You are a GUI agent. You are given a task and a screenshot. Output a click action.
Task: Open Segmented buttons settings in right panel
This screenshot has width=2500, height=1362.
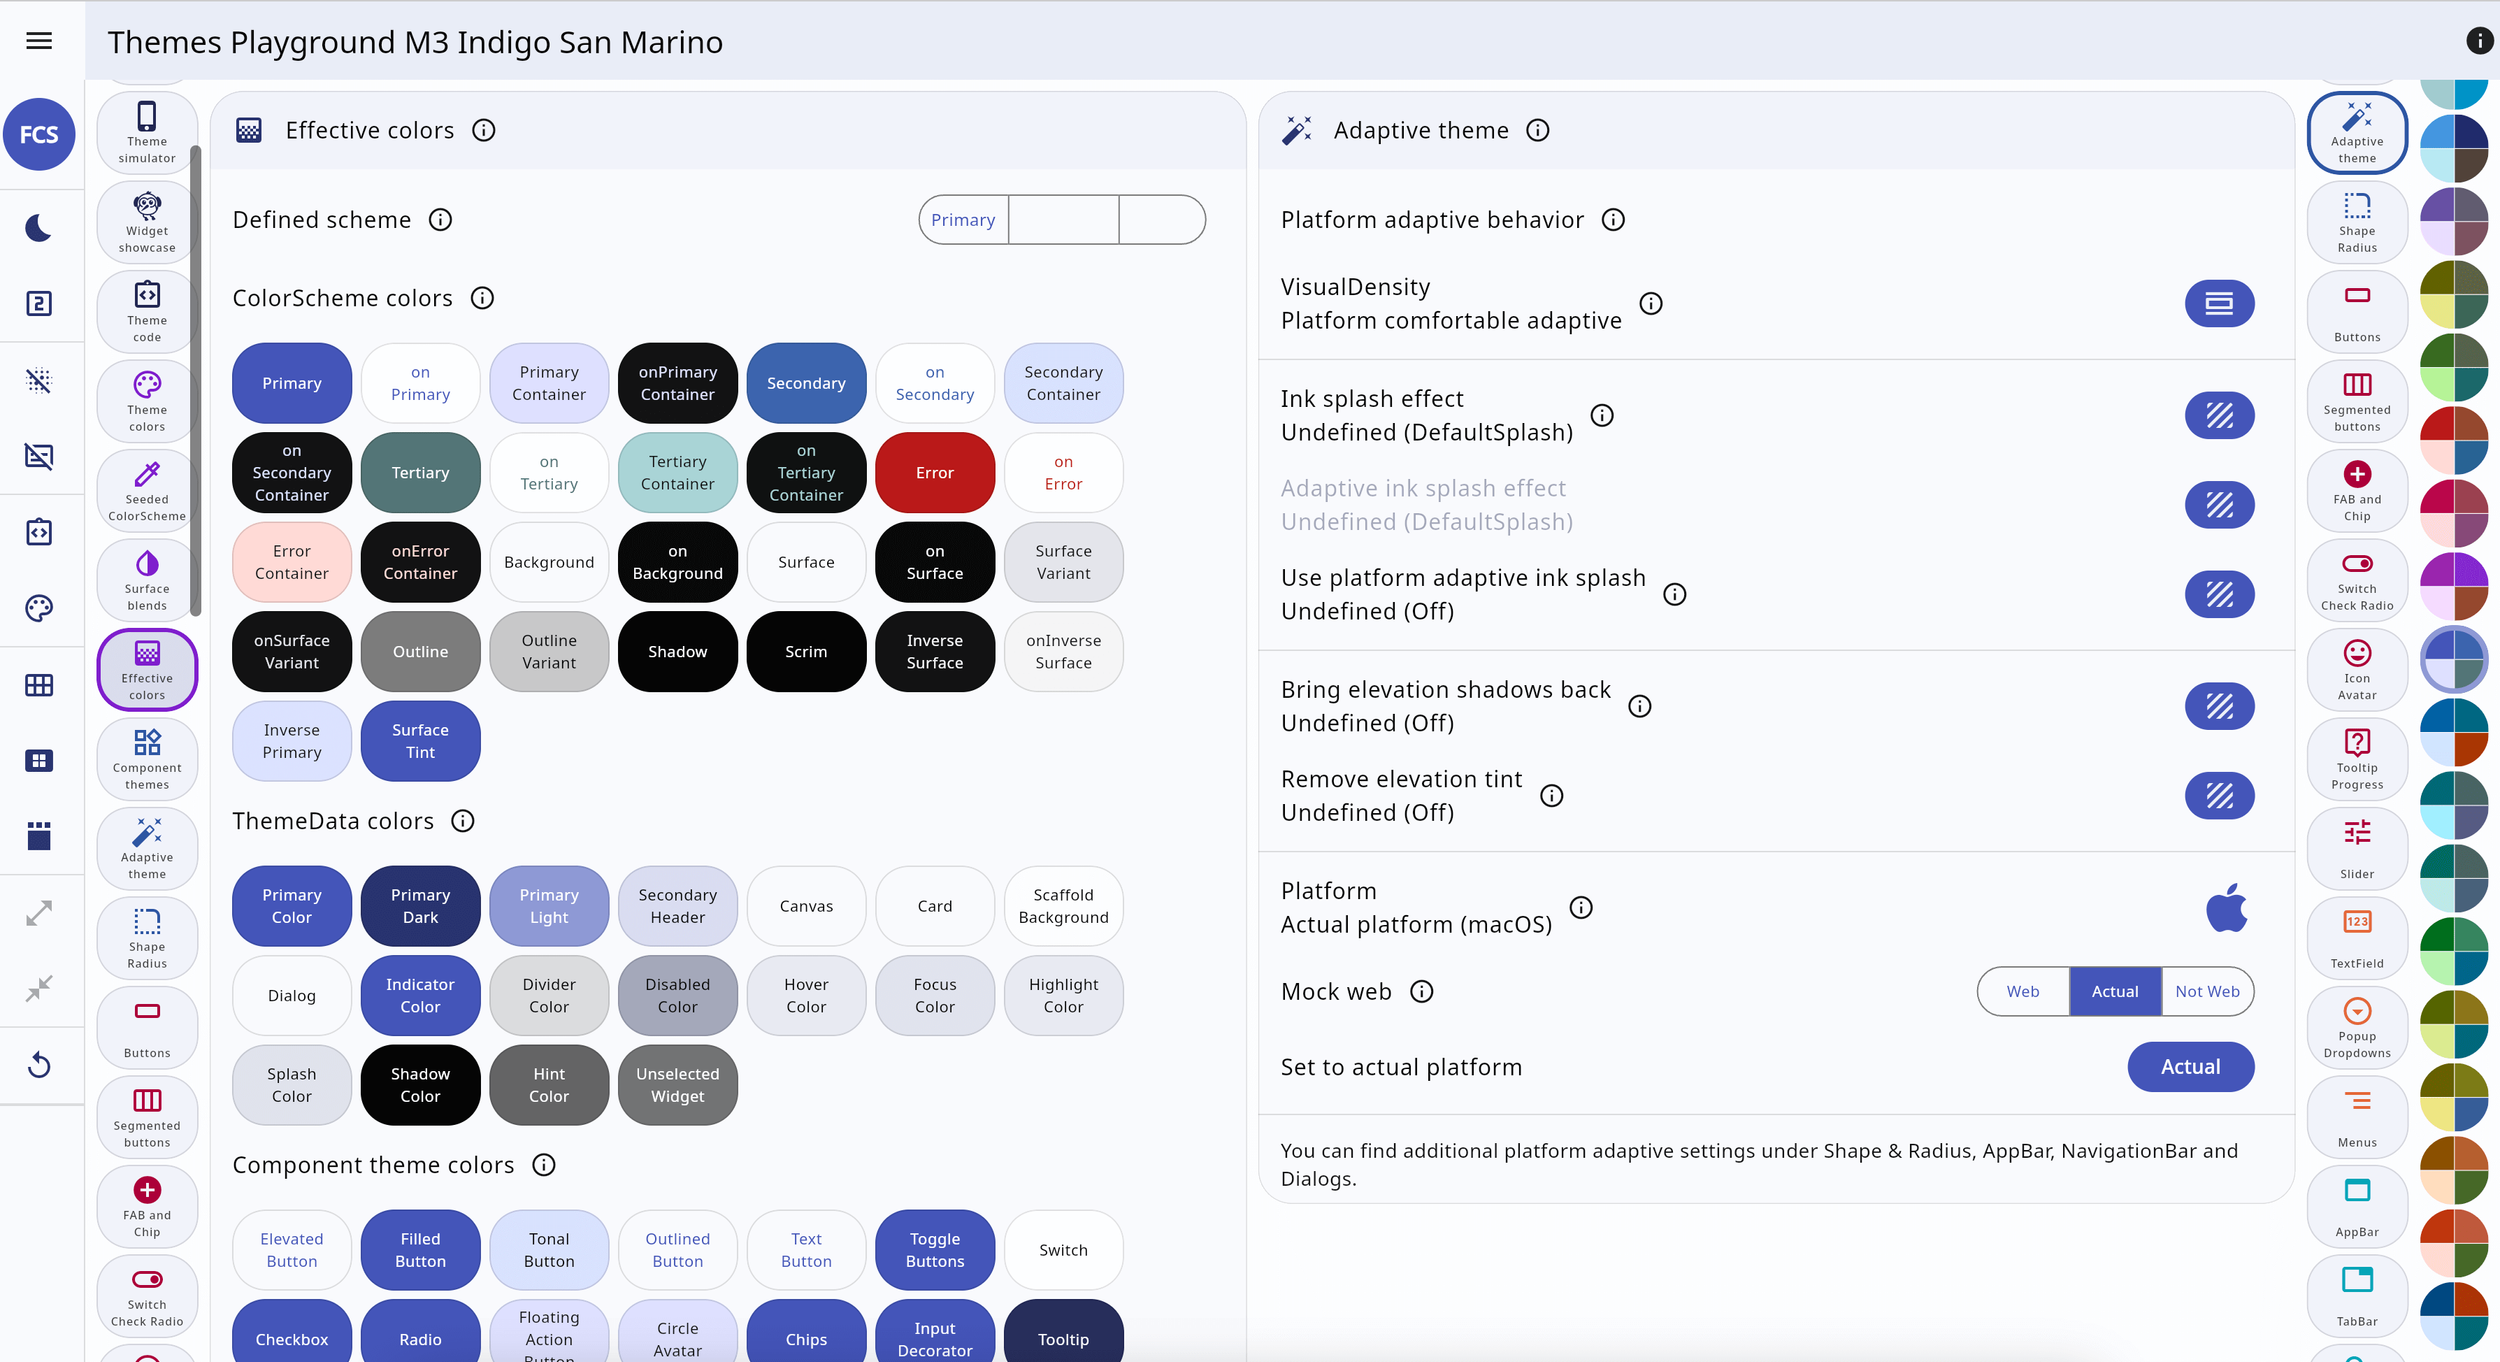(x=2356, y=400)
